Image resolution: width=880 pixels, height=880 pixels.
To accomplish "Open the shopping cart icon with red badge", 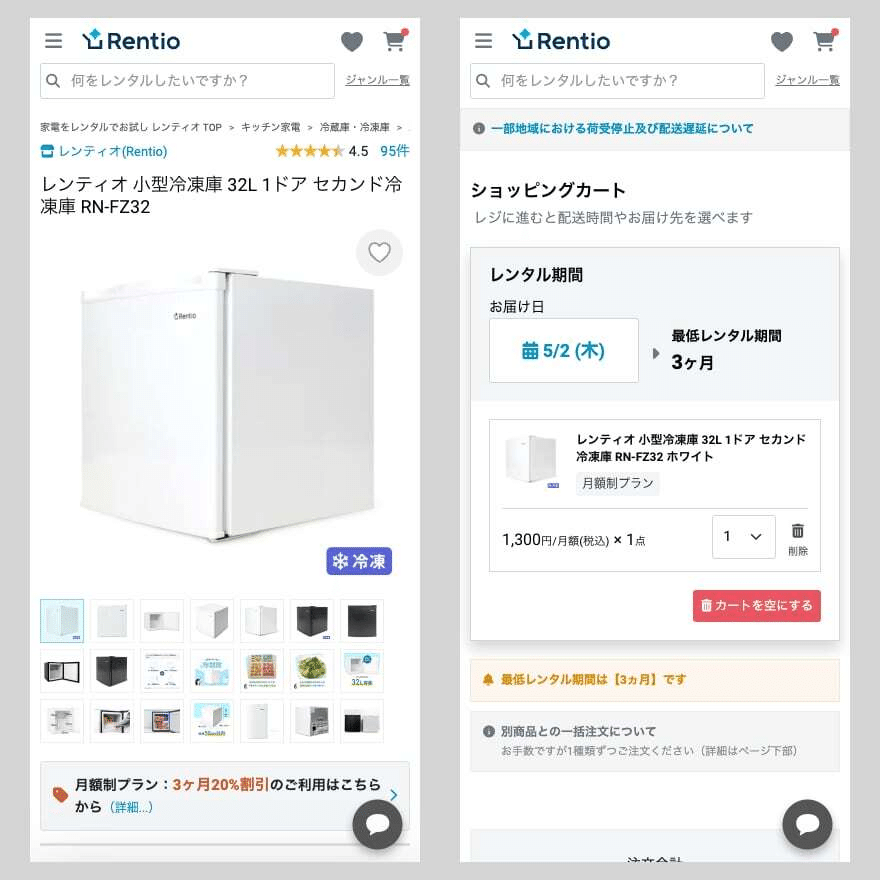I will [x=395, y=42].
